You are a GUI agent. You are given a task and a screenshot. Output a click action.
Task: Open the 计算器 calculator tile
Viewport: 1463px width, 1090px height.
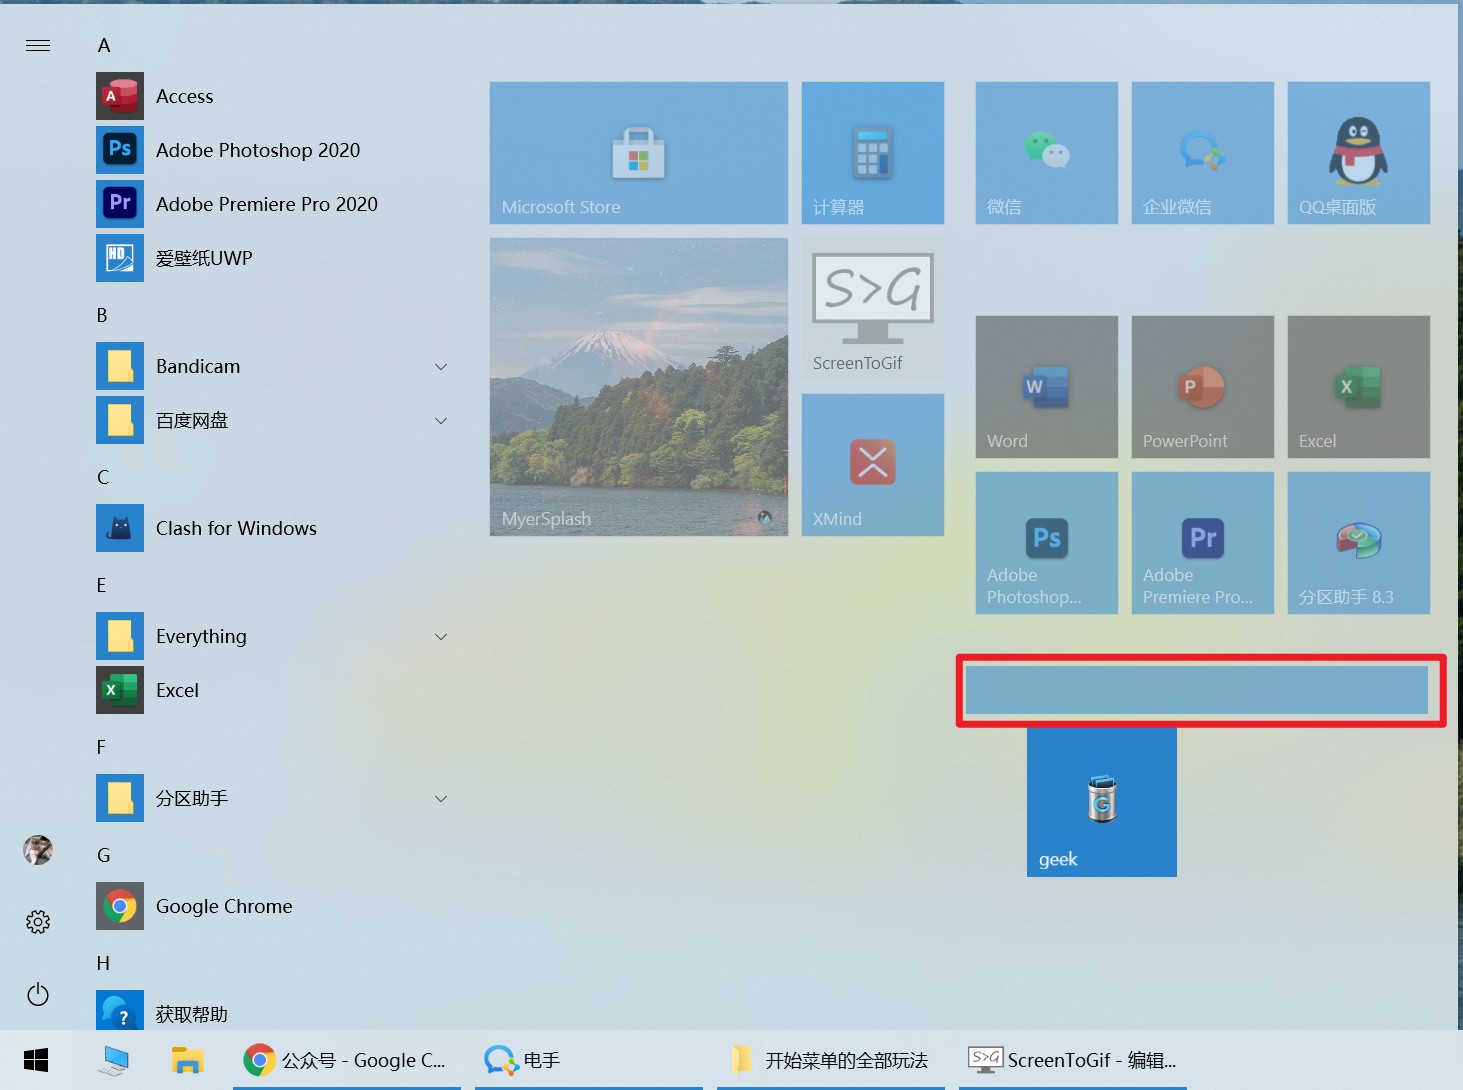point(873,153)
